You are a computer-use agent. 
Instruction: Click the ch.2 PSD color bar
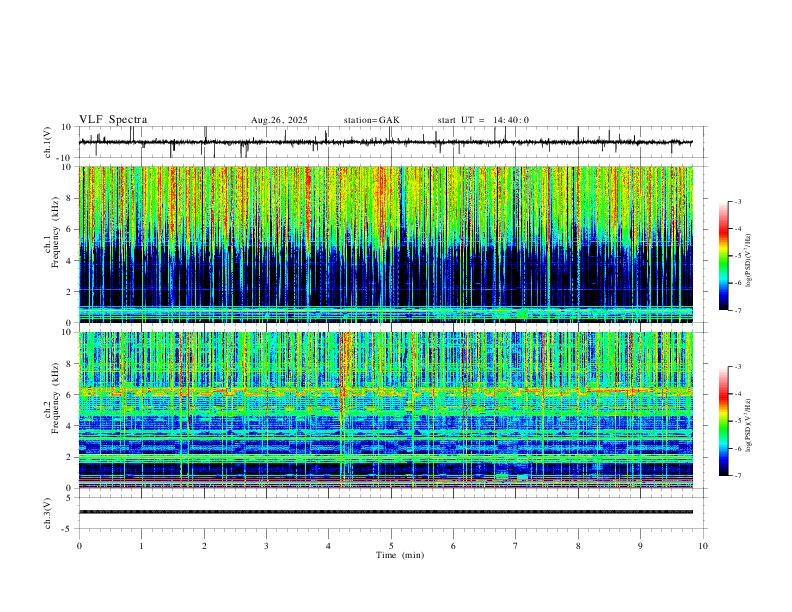(x=724, y=421)
